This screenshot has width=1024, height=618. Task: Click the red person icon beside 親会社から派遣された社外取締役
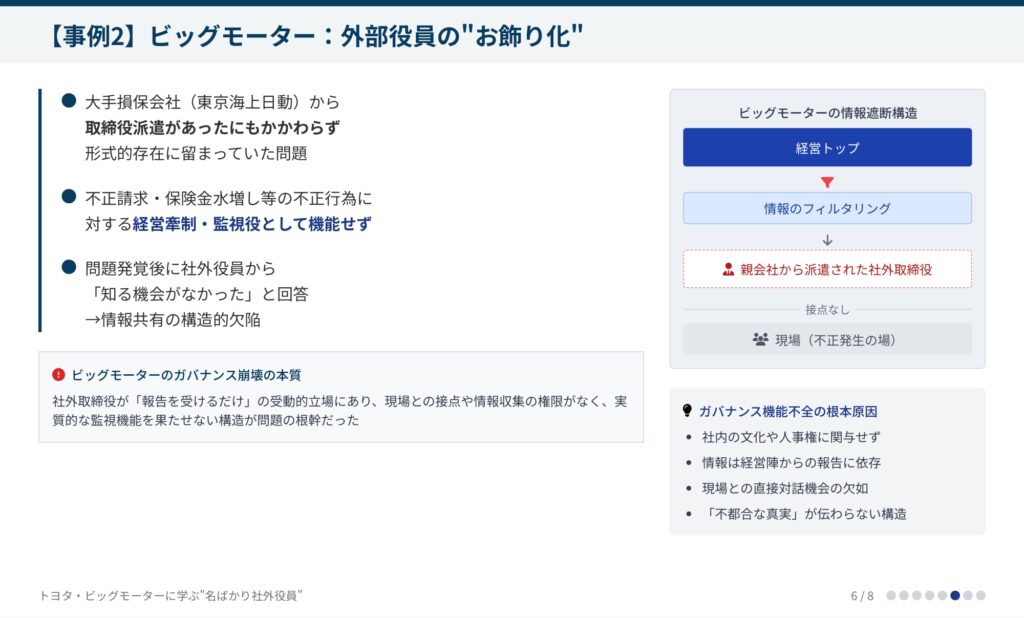728,269
